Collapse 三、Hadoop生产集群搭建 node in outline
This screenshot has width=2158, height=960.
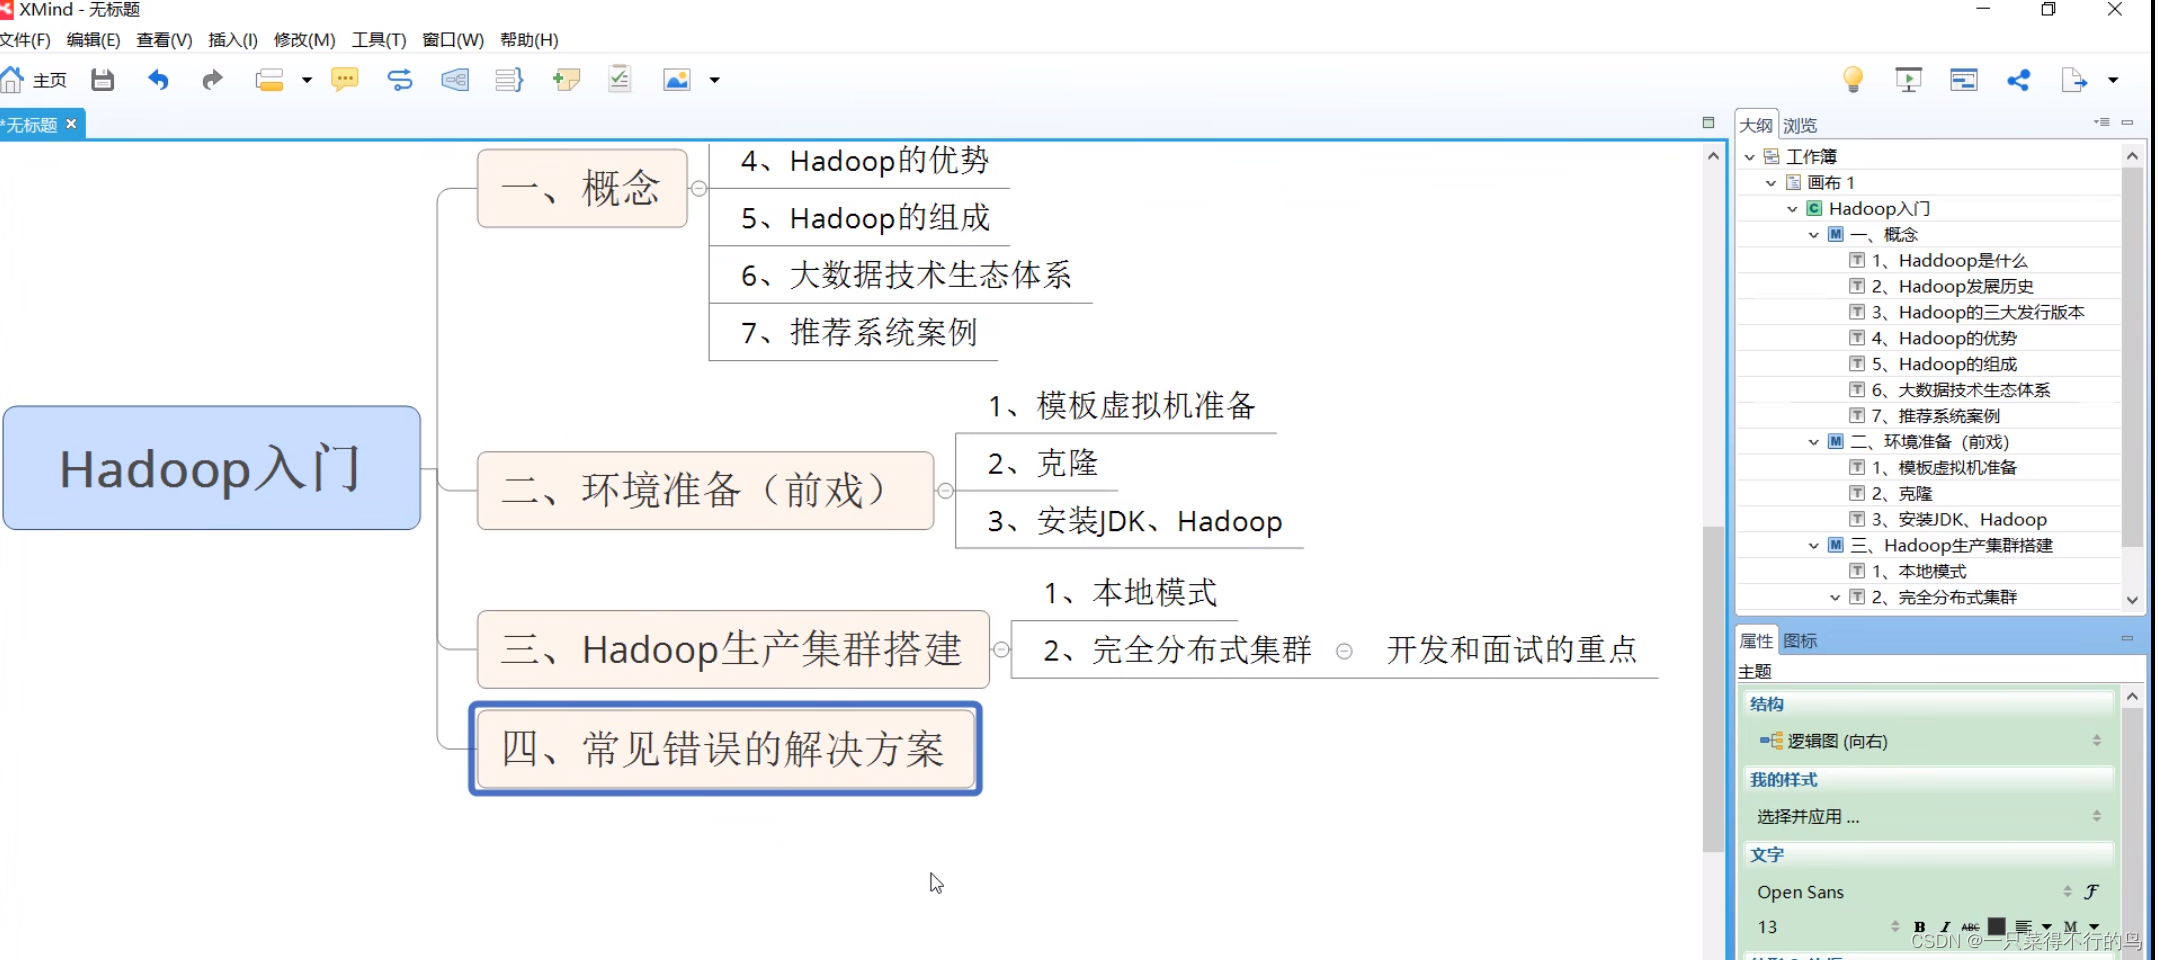[1814, 546]
